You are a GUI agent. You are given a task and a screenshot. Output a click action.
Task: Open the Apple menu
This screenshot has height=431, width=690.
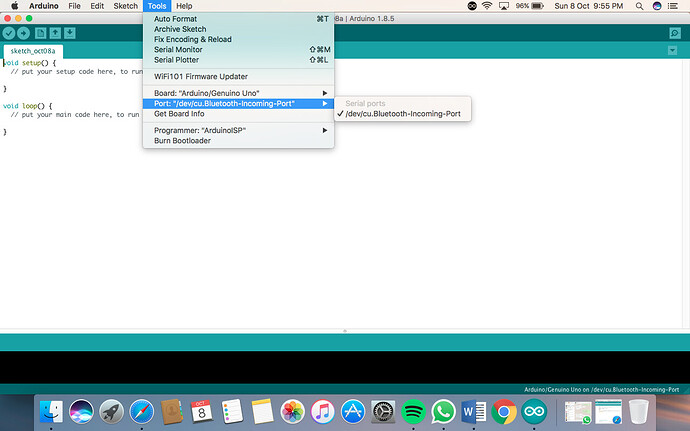(x=15, y=6)
